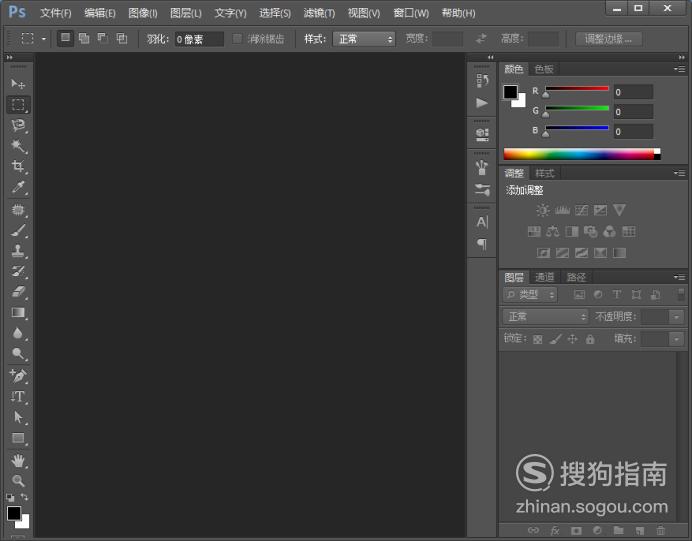Image resolution: width=692 pixels, height=541 pixels.
Task: Select the Move tool
Action: 18,84
